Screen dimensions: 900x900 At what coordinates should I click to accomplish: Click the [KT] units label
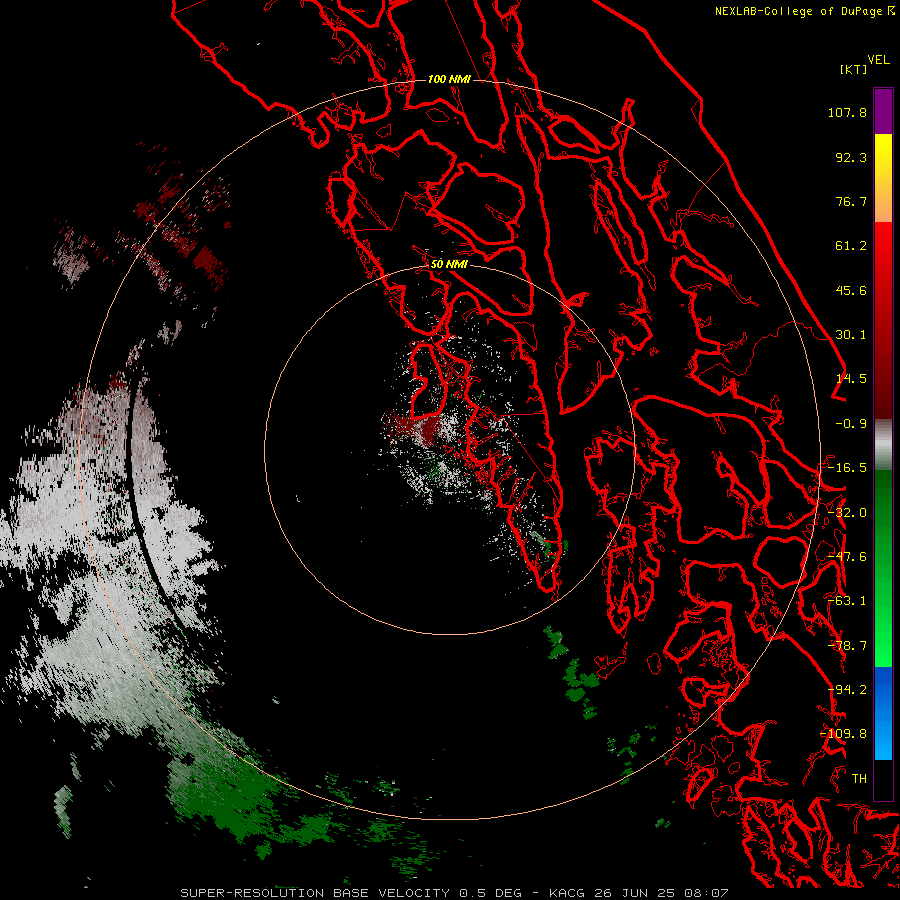854,69
